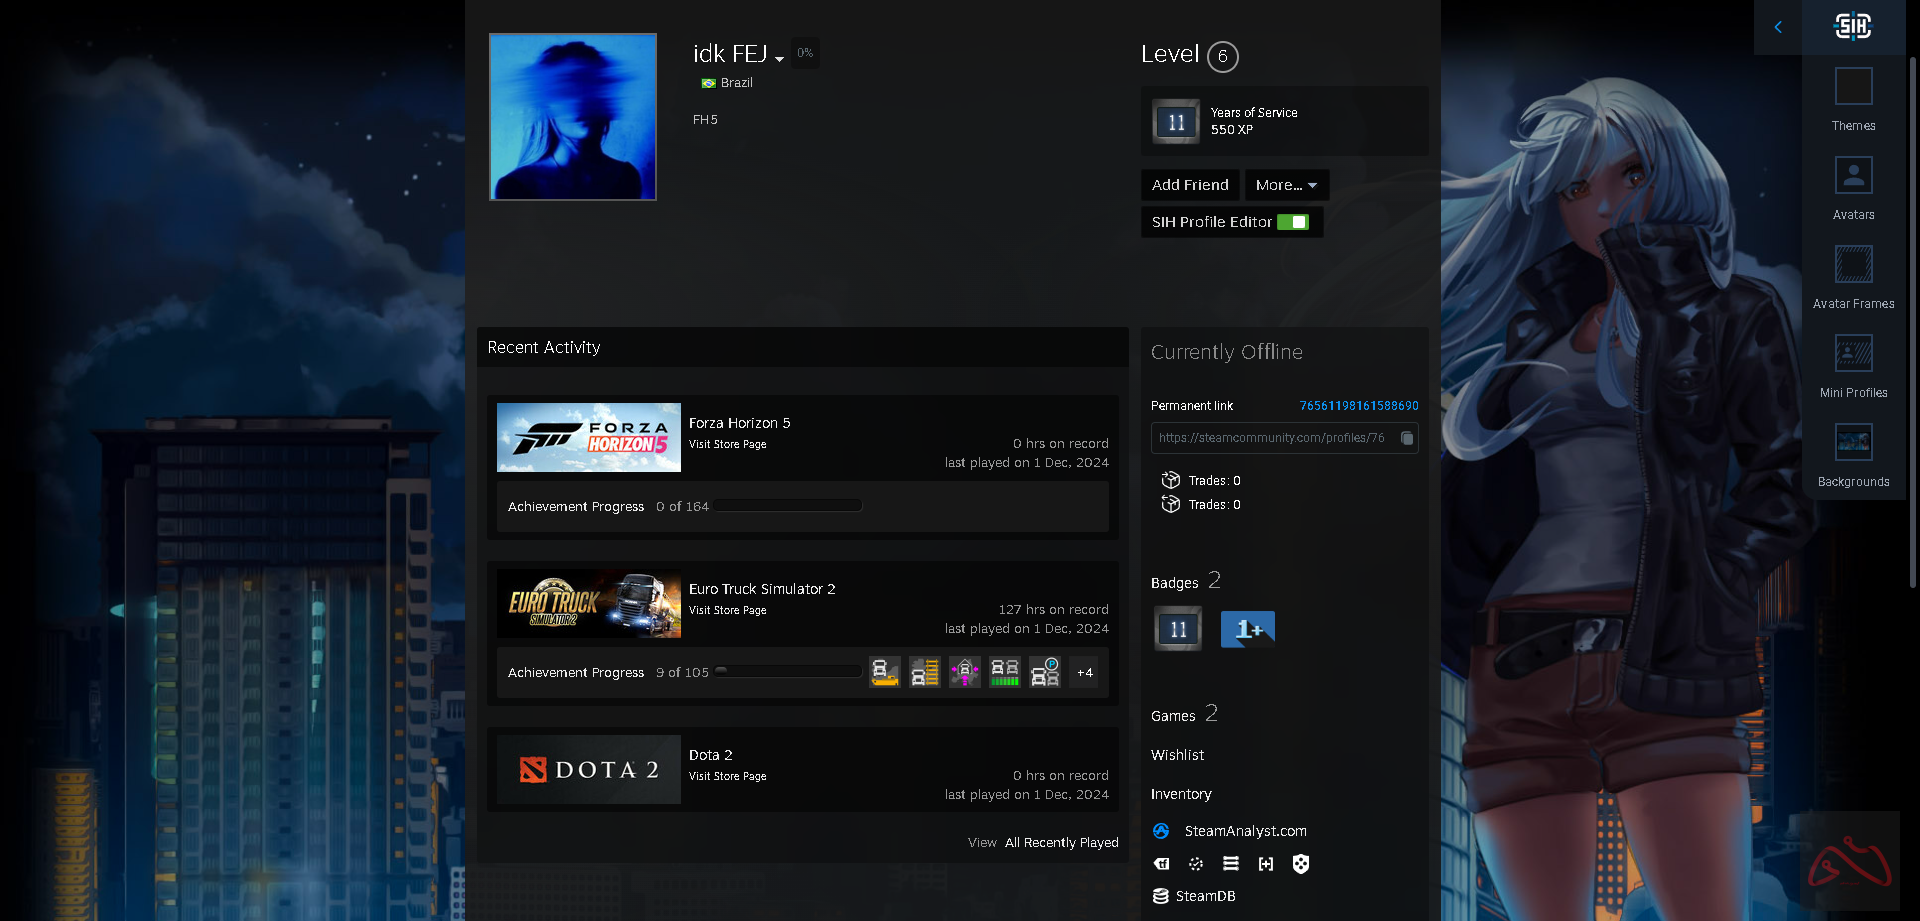1920x921 pixels.
Task: Expand the username history arrow beside idk FEJ
Action: [779, 59]
